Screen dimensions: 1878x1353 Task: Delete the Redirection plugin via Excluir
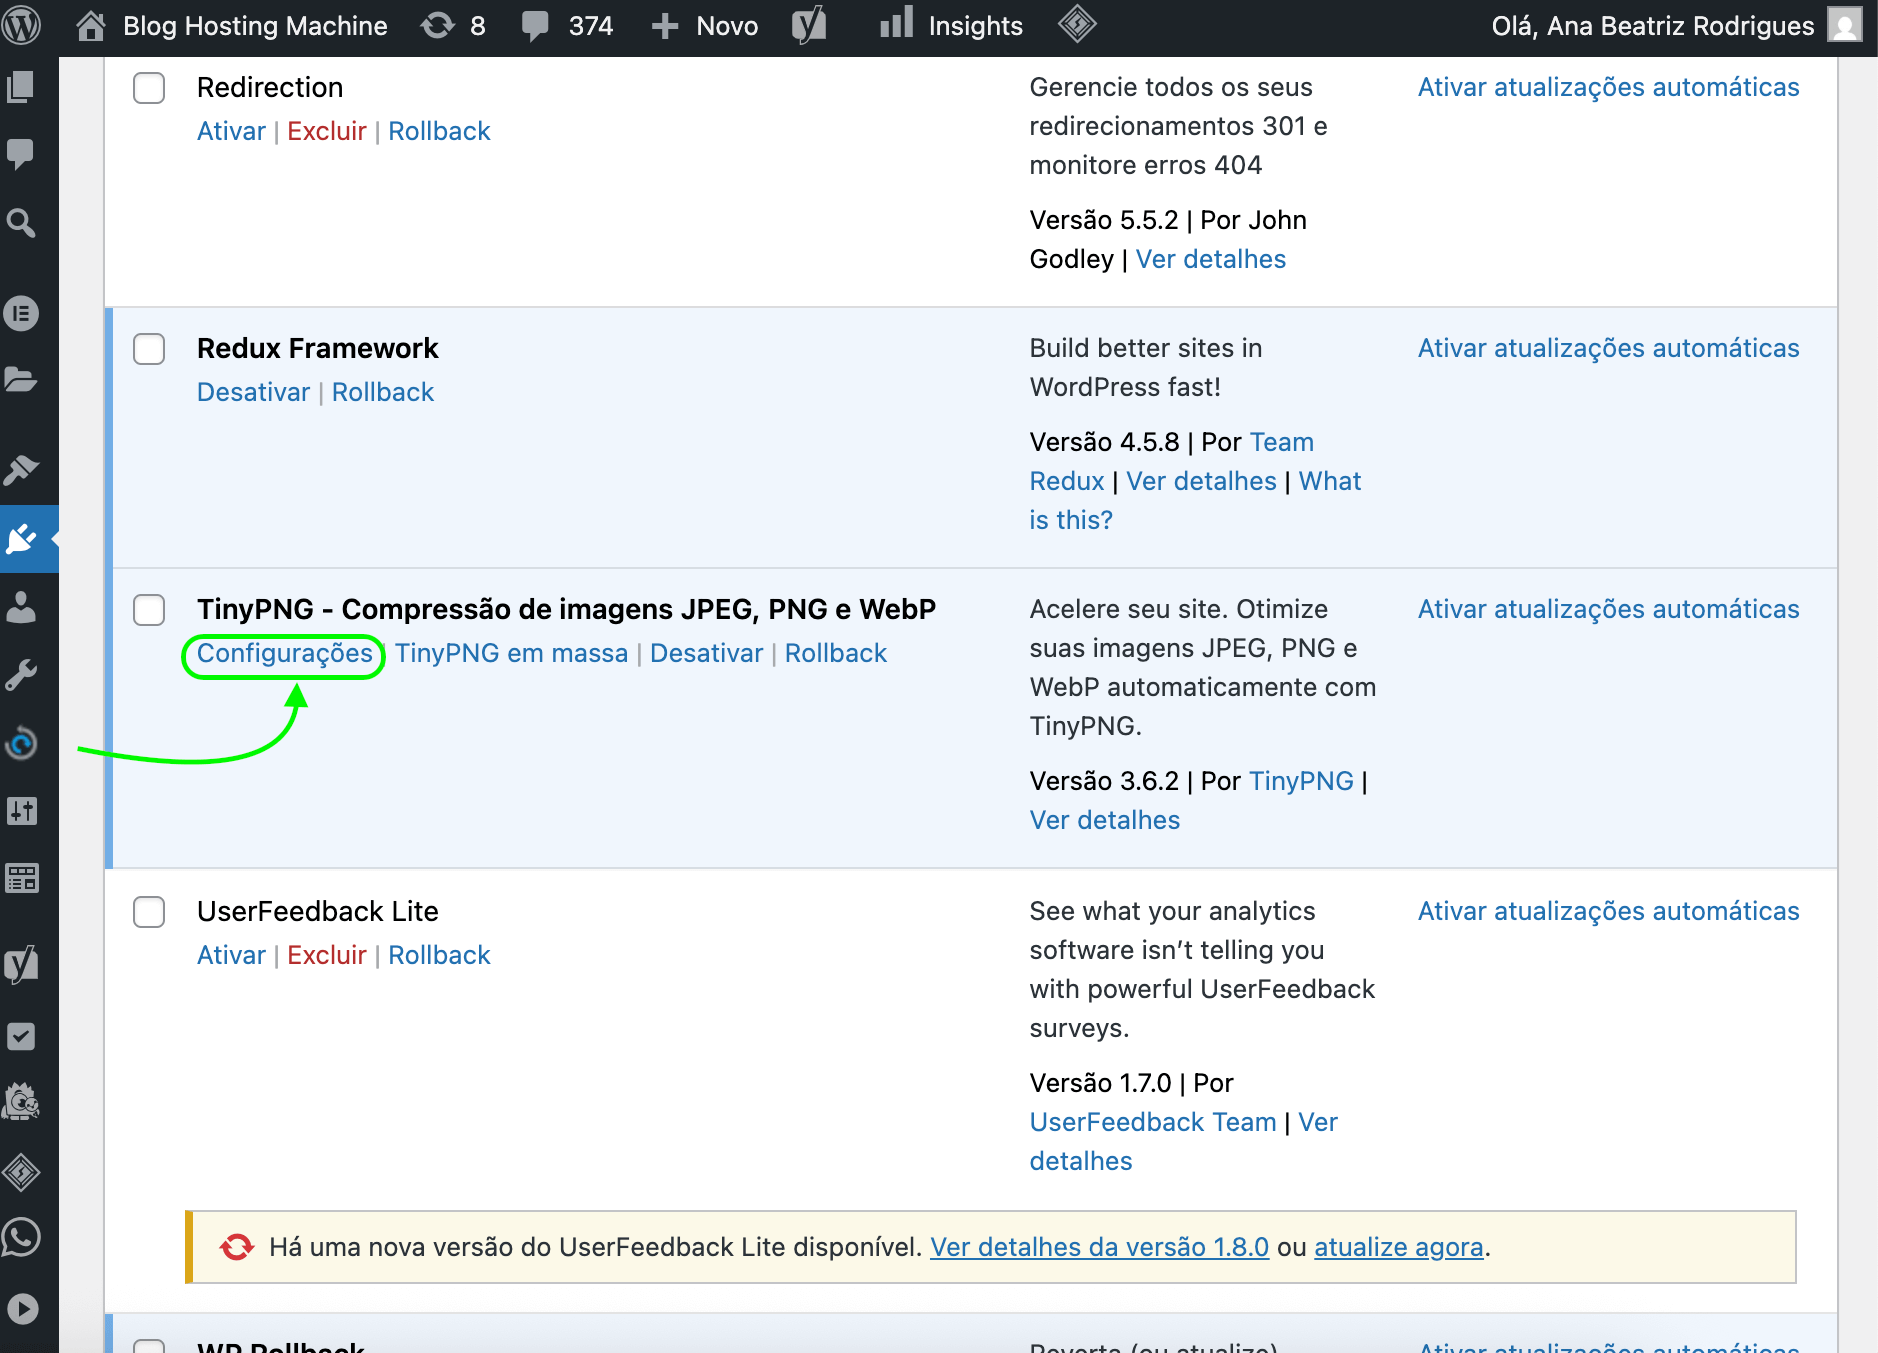(x=327, y=131)
